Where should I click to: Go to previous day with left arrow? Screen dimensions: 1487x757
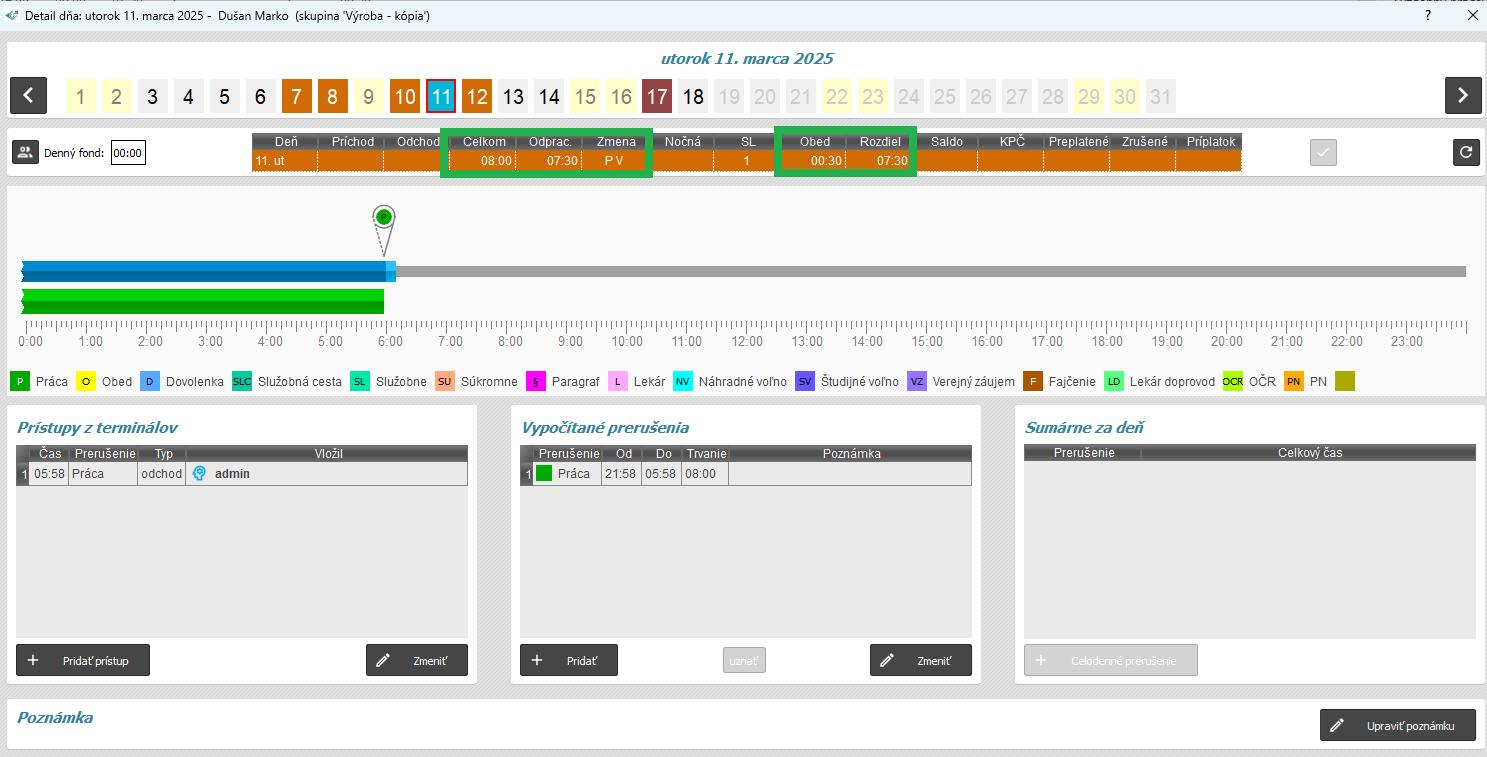[28, 96]
